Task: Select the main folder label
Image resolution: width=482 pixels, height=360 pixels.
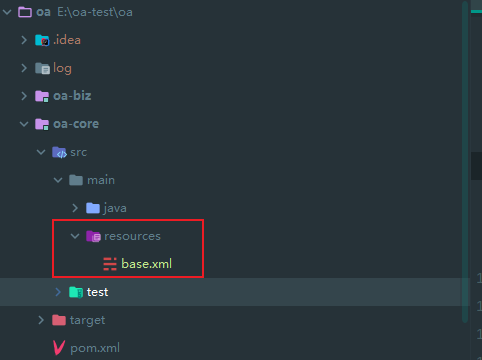Action: 101,180
